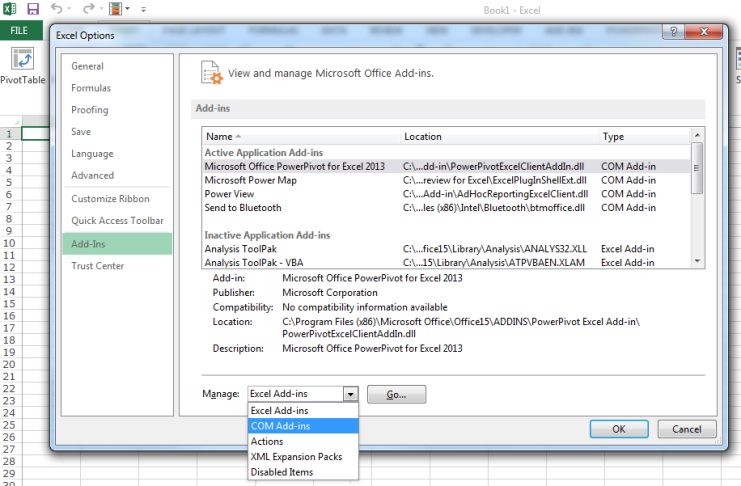Select row 1 header in worksheet
Screen dimensions: 741x486
coord(9,134)
